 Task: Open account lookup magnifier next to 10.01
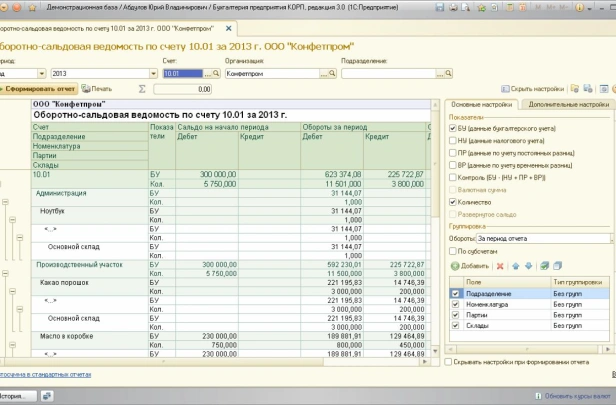[216, 73]
